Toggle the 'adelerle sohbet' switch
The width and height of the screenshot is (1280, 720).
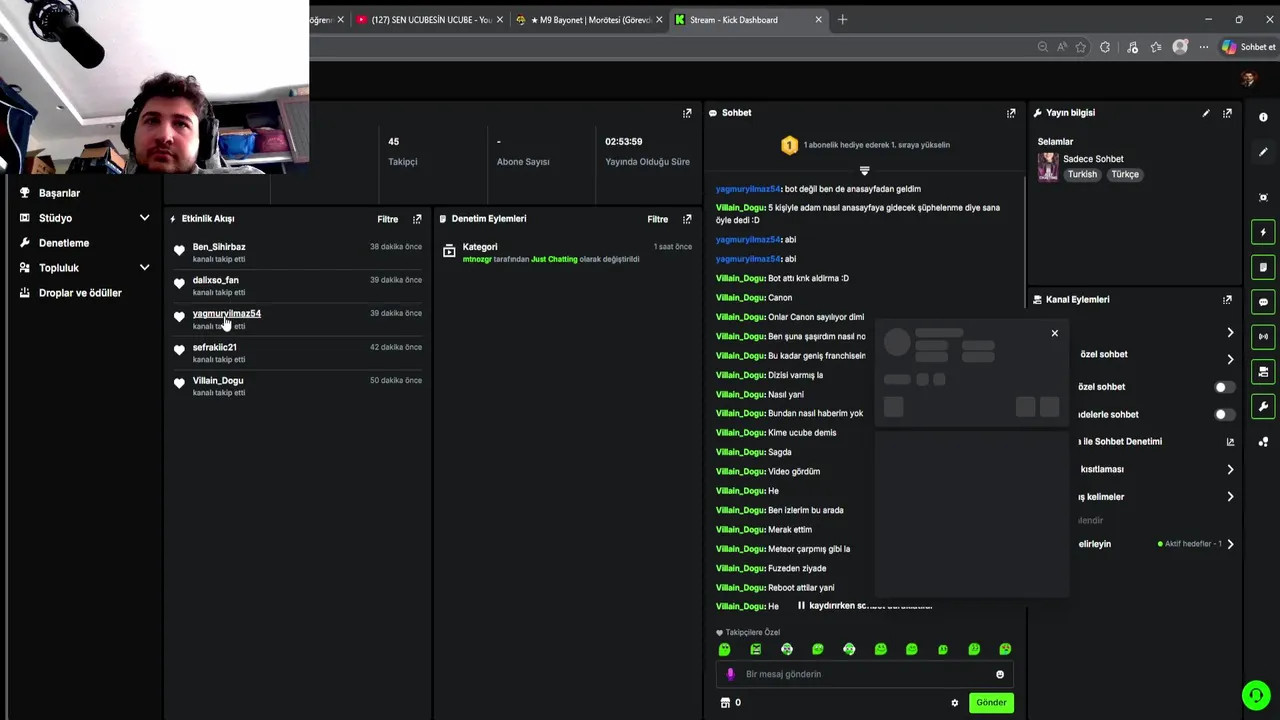(1224, 414)
